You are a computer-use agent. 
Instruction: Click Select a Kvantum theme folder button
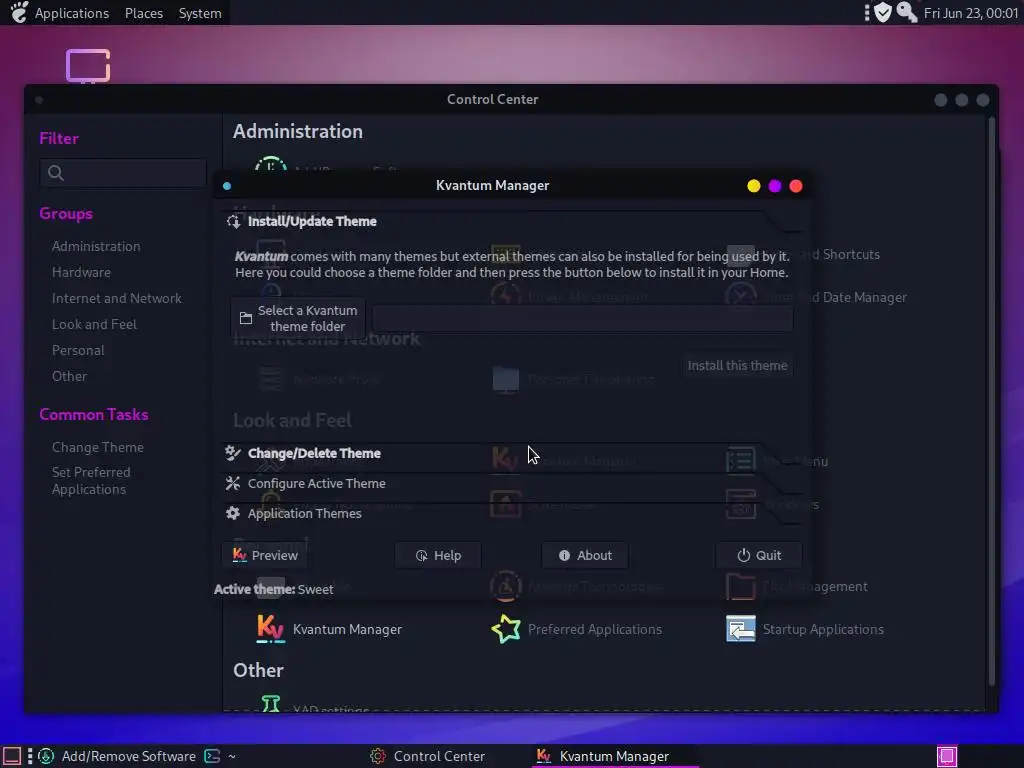(x=298, y=318)
